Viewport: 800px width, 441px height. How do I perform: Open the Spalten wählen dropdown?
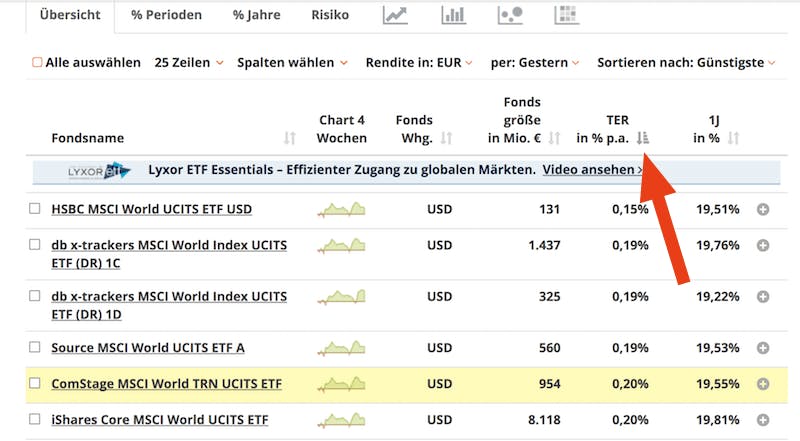[x=292, y=63]
